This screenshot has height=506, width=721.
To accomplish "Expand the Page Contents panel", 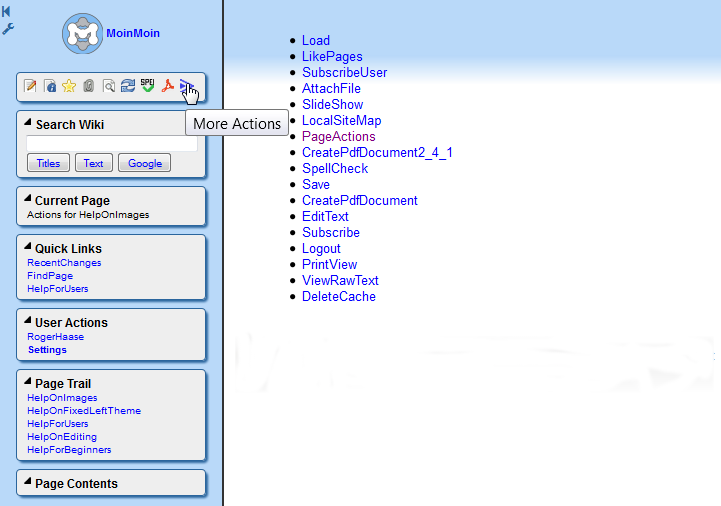I will pos(28,483).
